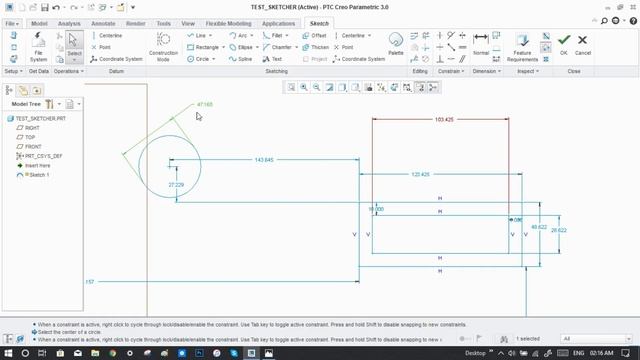Select the Spline sketch tool
640x360 pixels.
click(241, 59)
